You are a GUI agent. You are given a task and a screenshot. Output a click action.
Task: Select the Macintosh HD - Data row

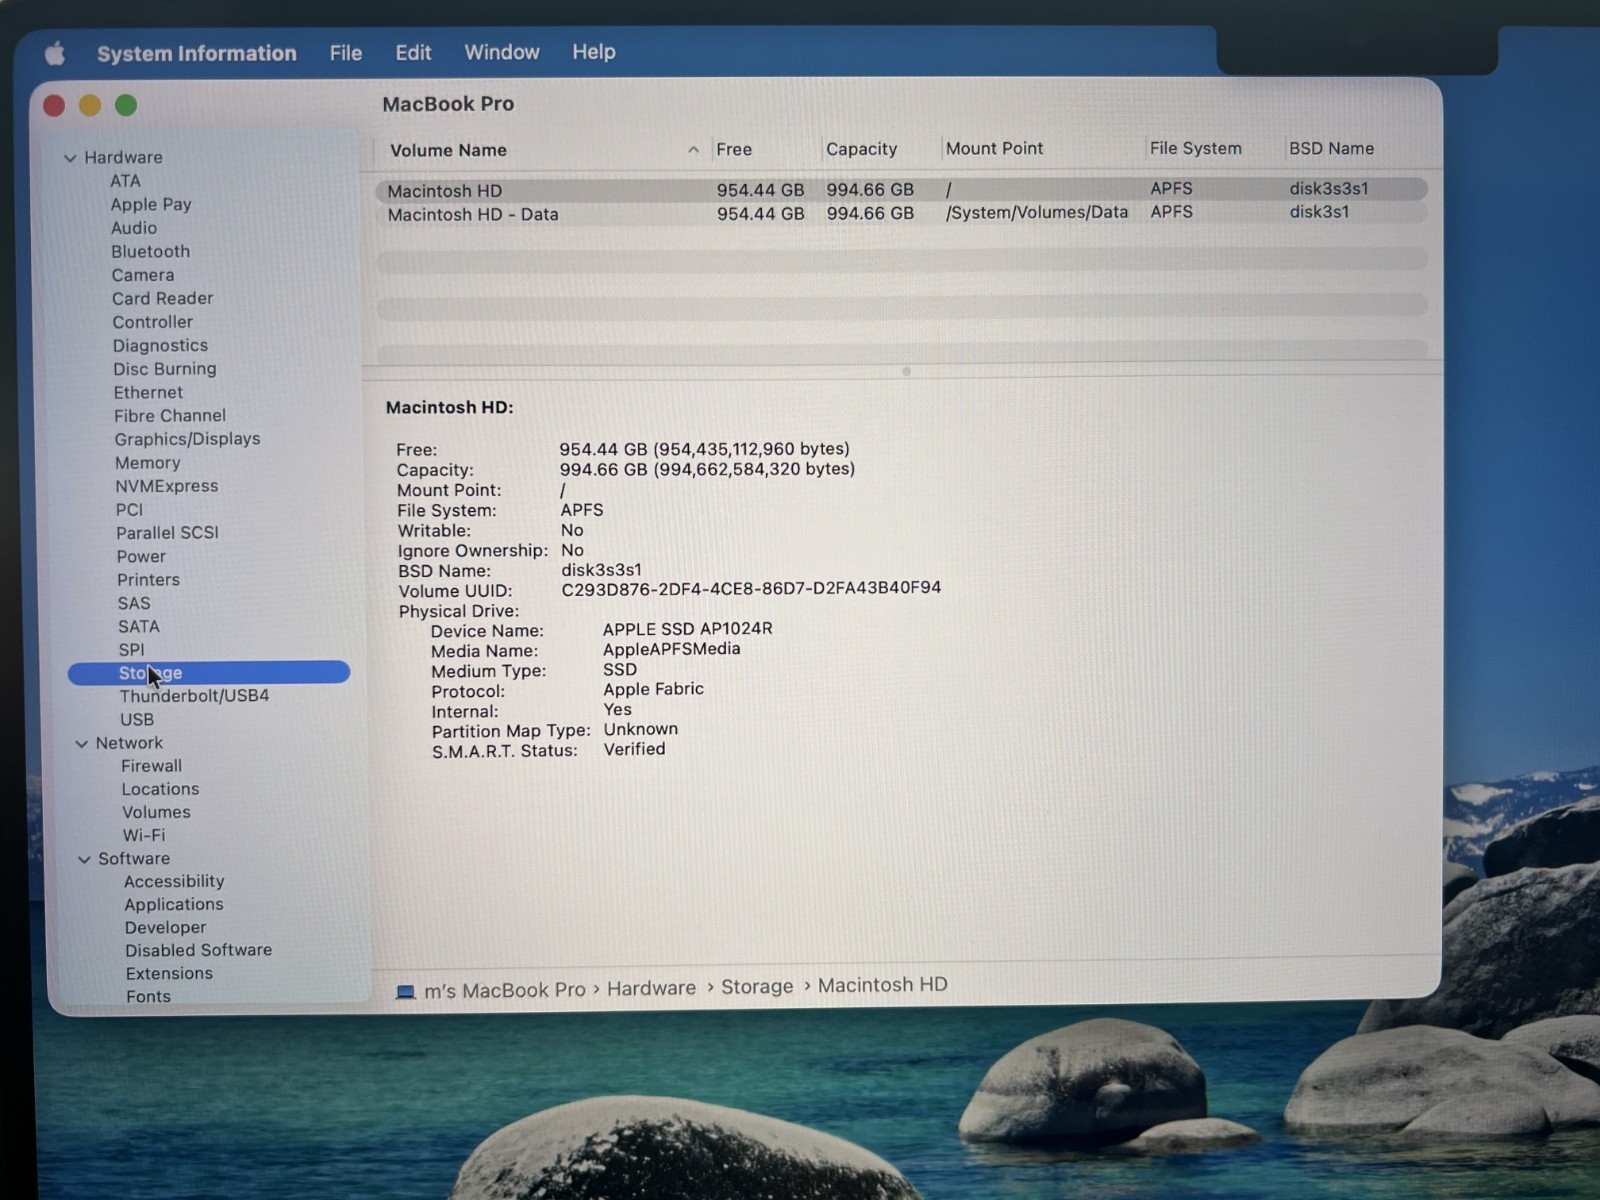coord(901,213)
